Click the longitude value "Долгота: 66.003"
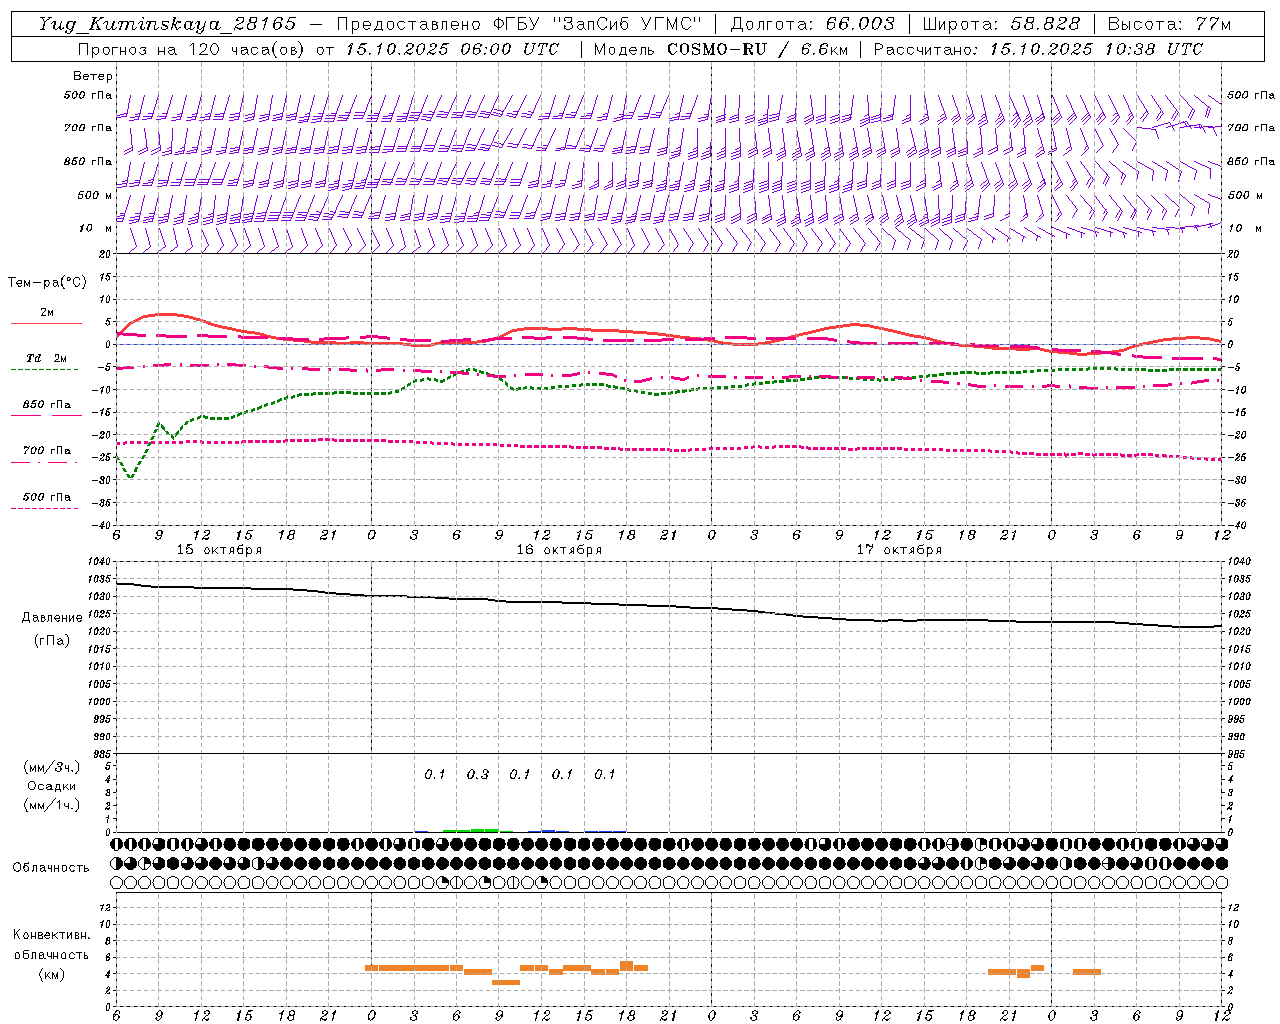This screenshot has height=1024, width=1280. click(x=813, y=24)
